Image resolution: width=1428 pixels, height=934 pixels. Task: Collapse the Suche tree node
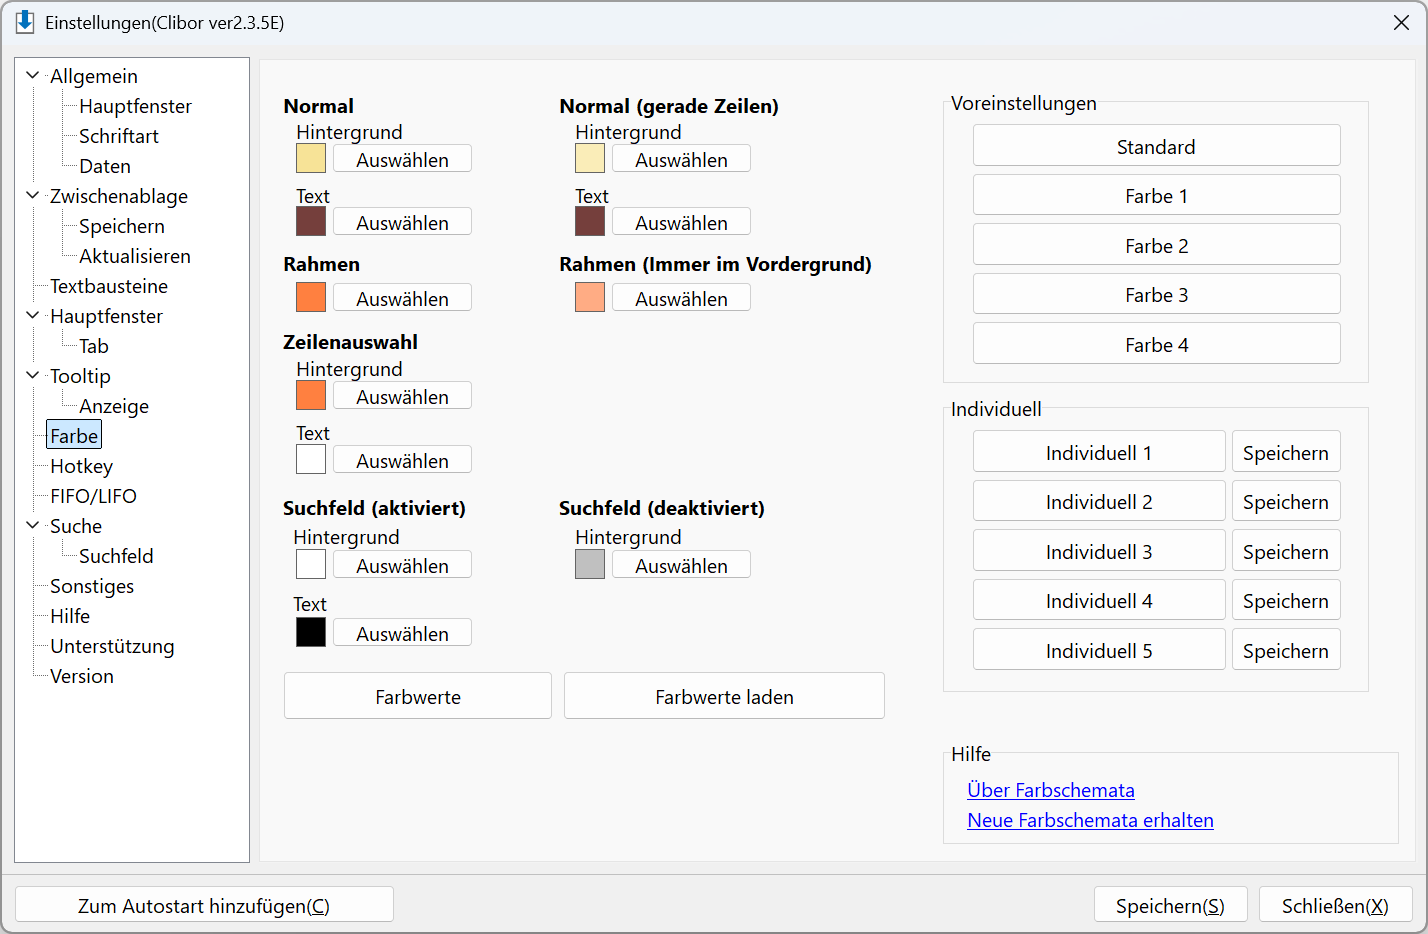point(33,526)
